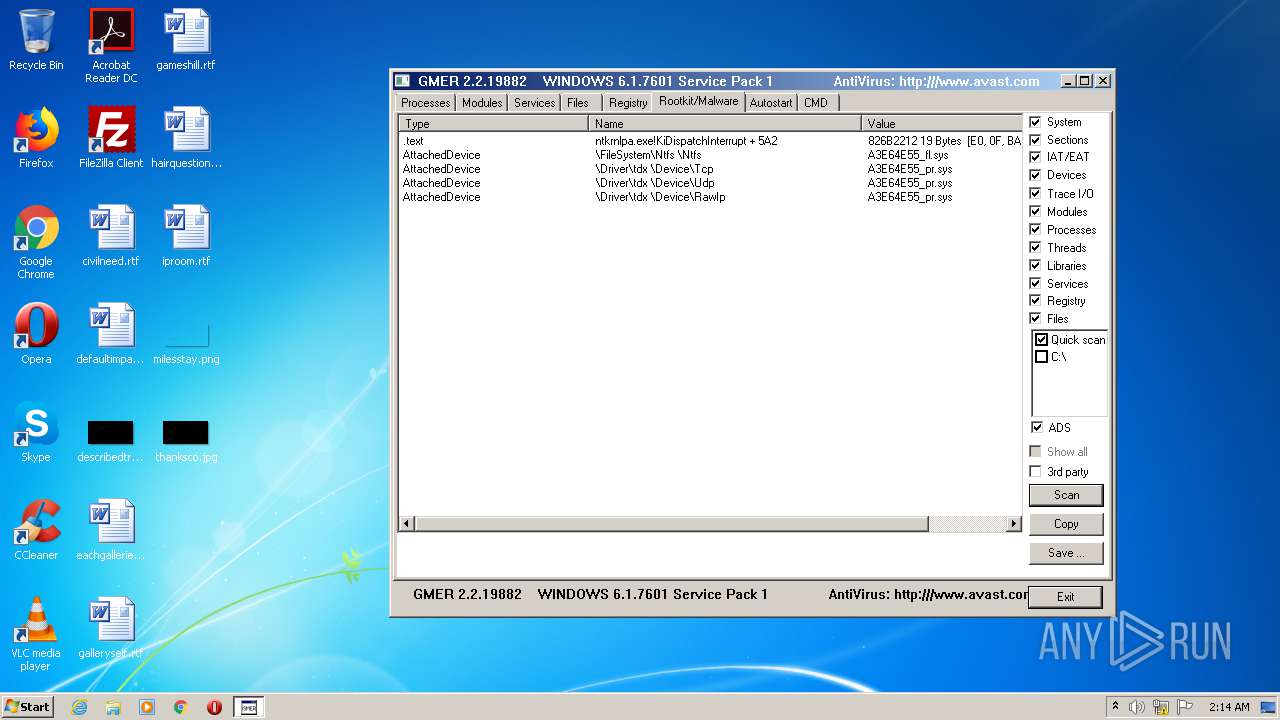Open the defaultimpa document icon
The image size is (1280, 720).
pyautogui.click(x=111, y=334)
